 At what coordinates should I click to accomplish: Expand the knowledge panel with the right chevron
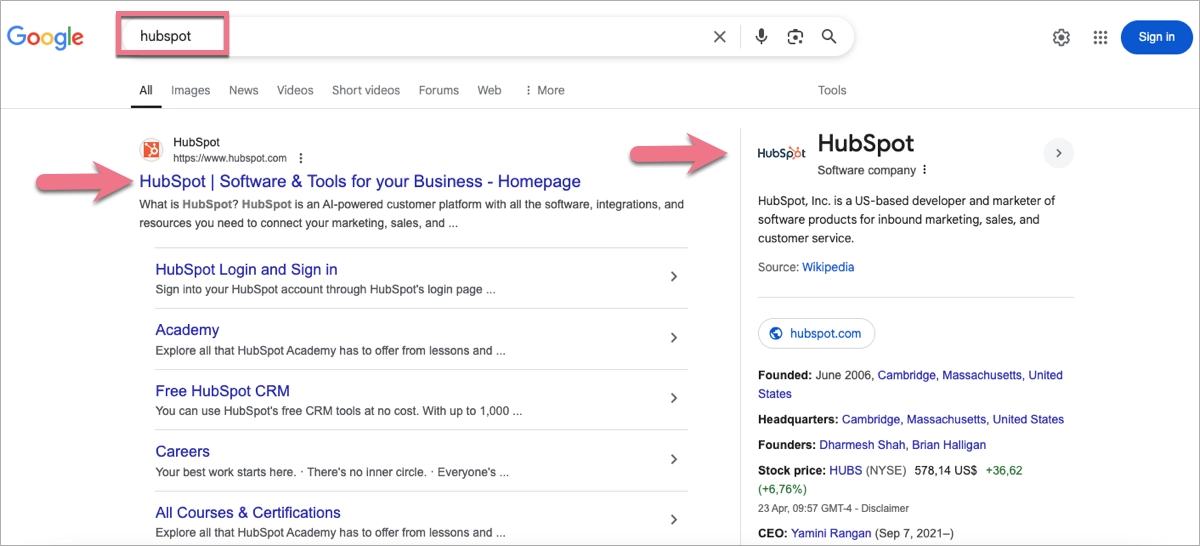(x=1058, y=153)
